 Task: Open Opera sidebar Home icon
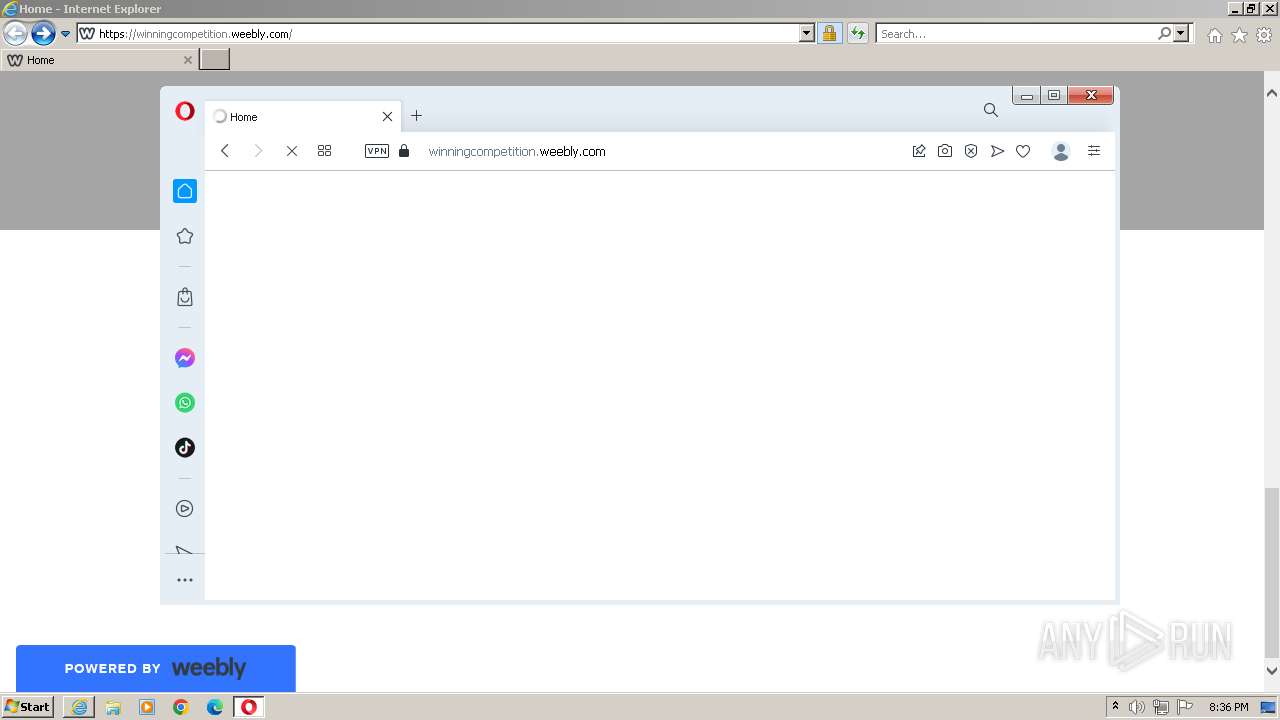click(185, 191)
